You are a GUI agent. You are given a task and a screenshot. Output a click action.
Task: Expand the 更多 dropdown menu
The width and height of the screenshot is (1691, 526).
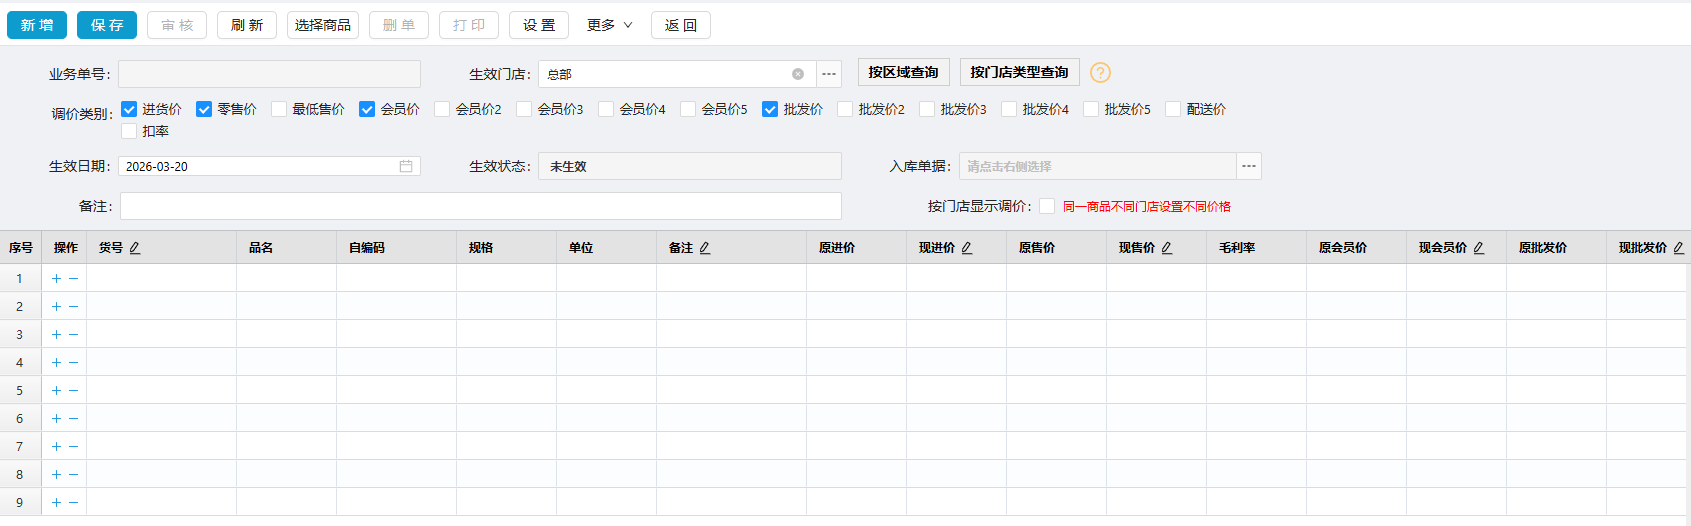609,25
